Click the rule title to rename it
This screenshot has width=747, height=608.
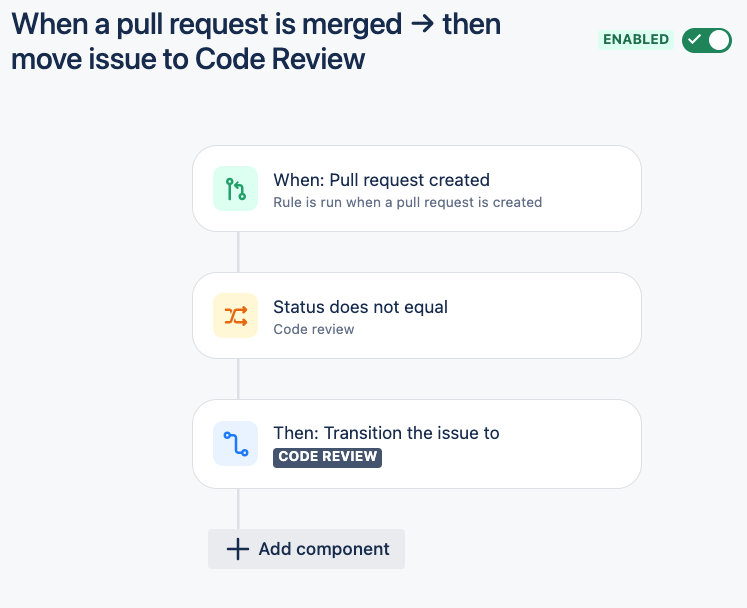(x=256, y=41)
